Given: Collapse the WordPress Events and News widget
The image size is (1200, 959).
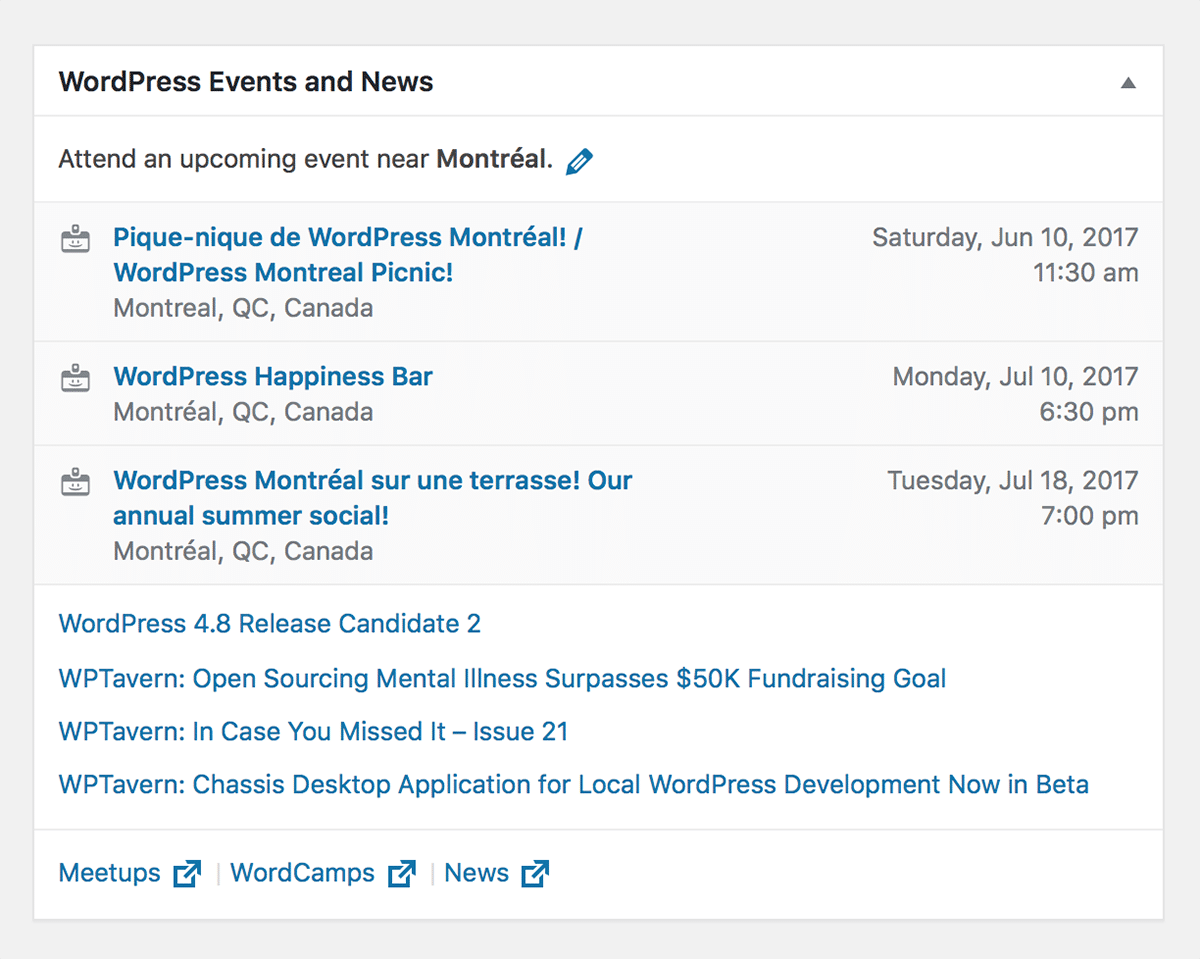Looking at the screenshot, I should pos(1128,83).
